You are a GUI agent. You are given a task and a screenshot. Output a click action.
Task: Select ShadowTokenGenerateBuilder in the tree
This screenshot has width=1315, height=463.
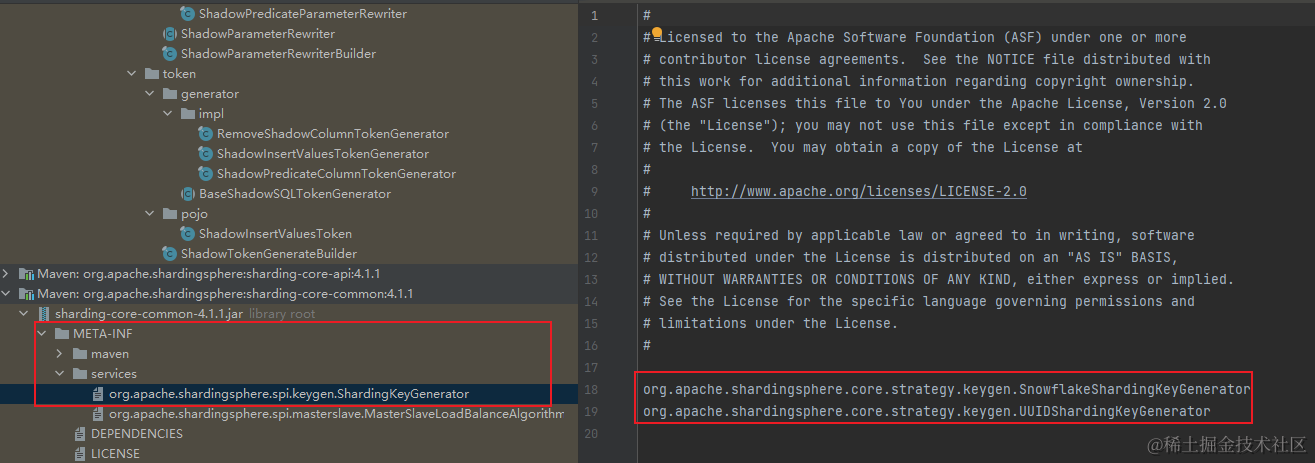269,253
